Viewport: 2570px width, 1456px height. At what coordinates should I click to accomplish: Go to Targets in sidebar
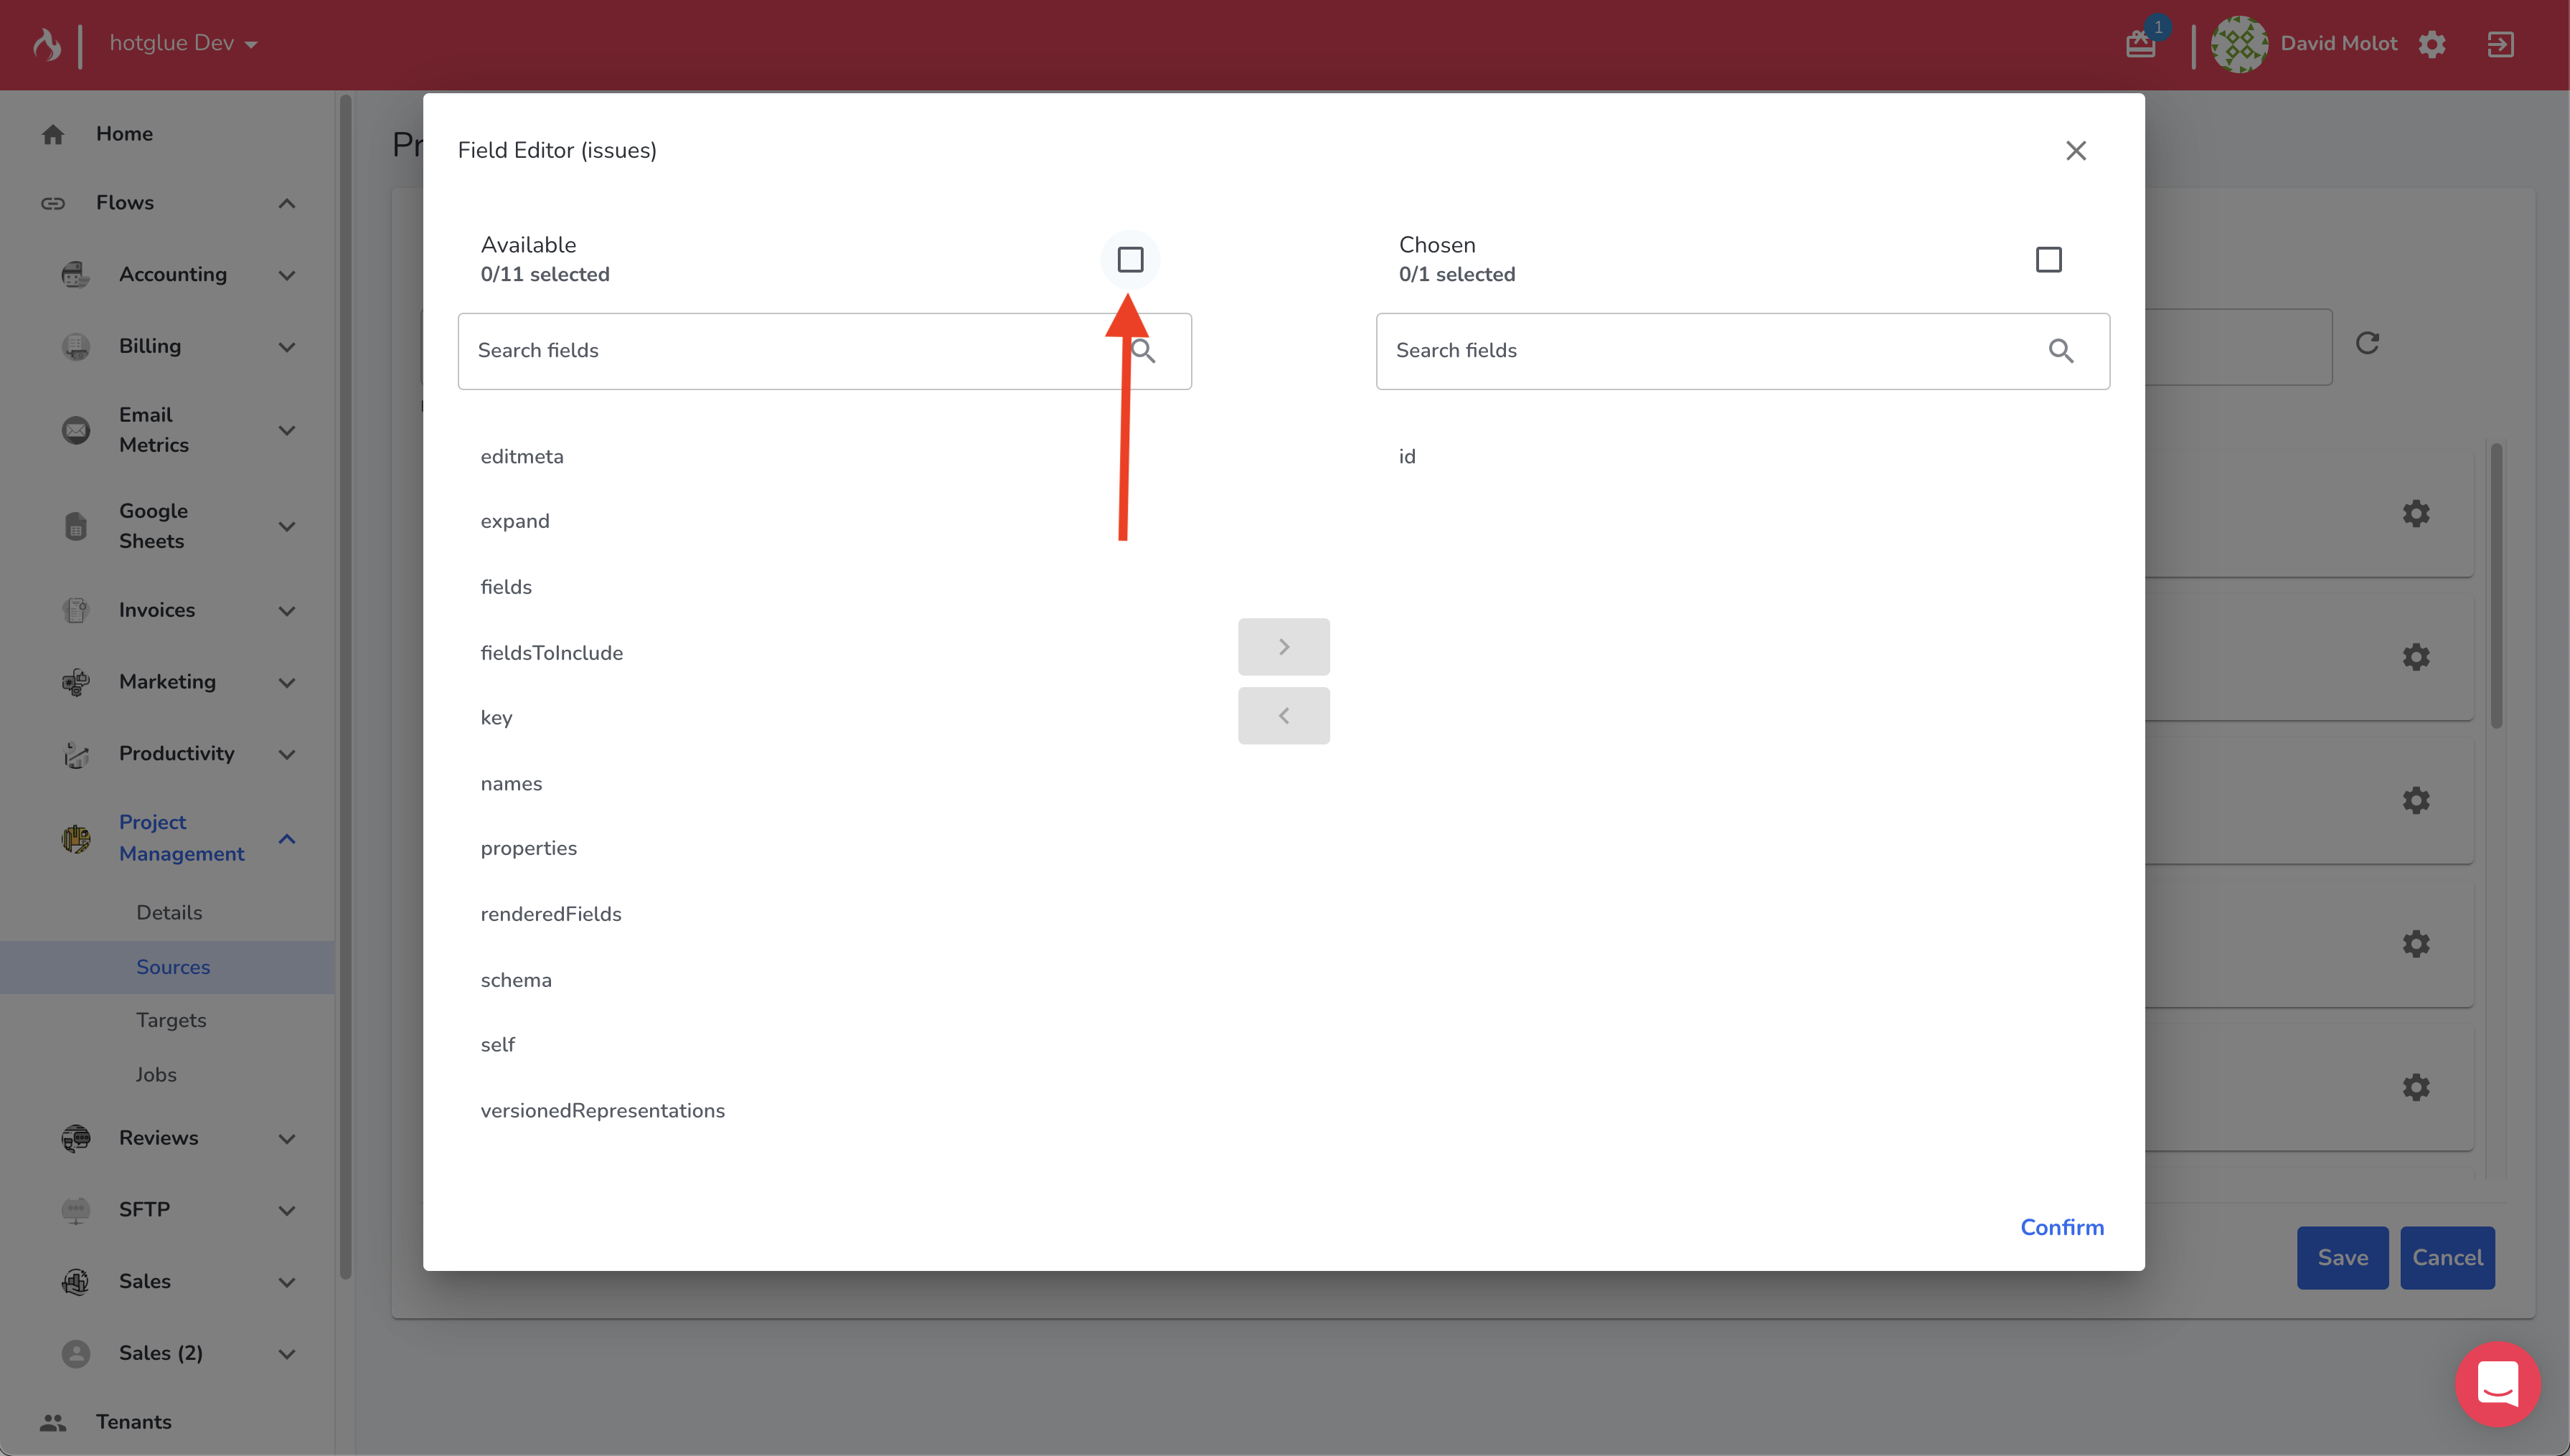click(171, 1020)
